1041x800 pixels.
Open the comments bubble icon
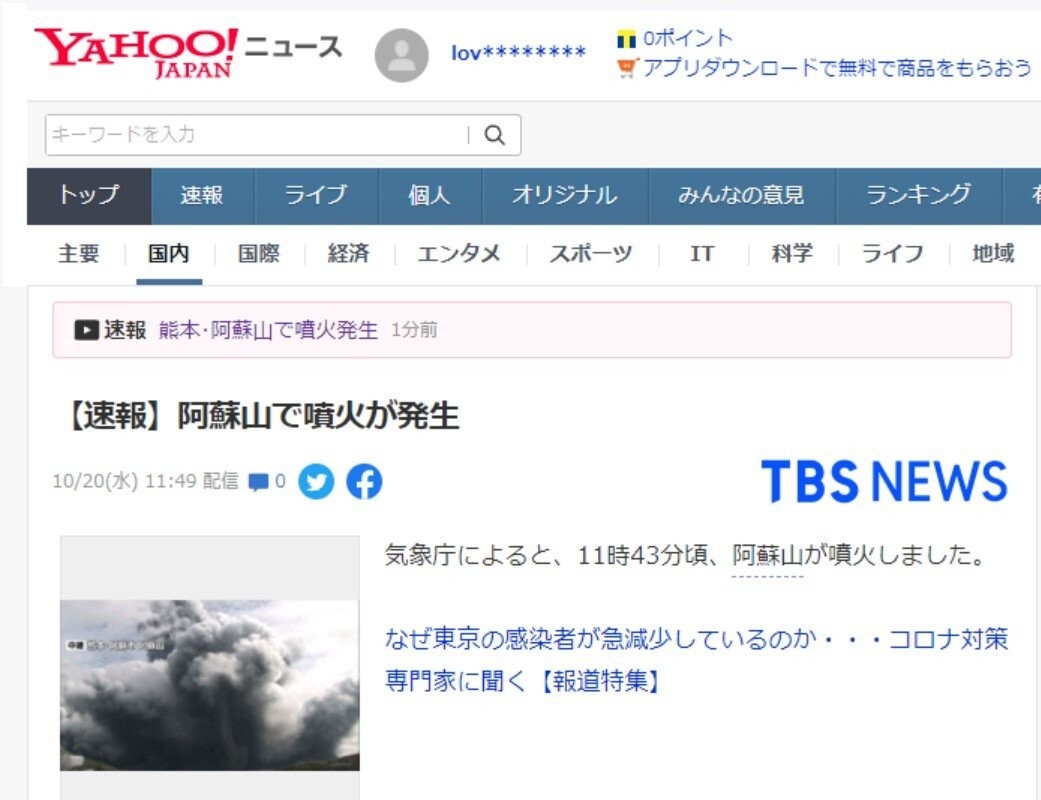pos(258,482)
